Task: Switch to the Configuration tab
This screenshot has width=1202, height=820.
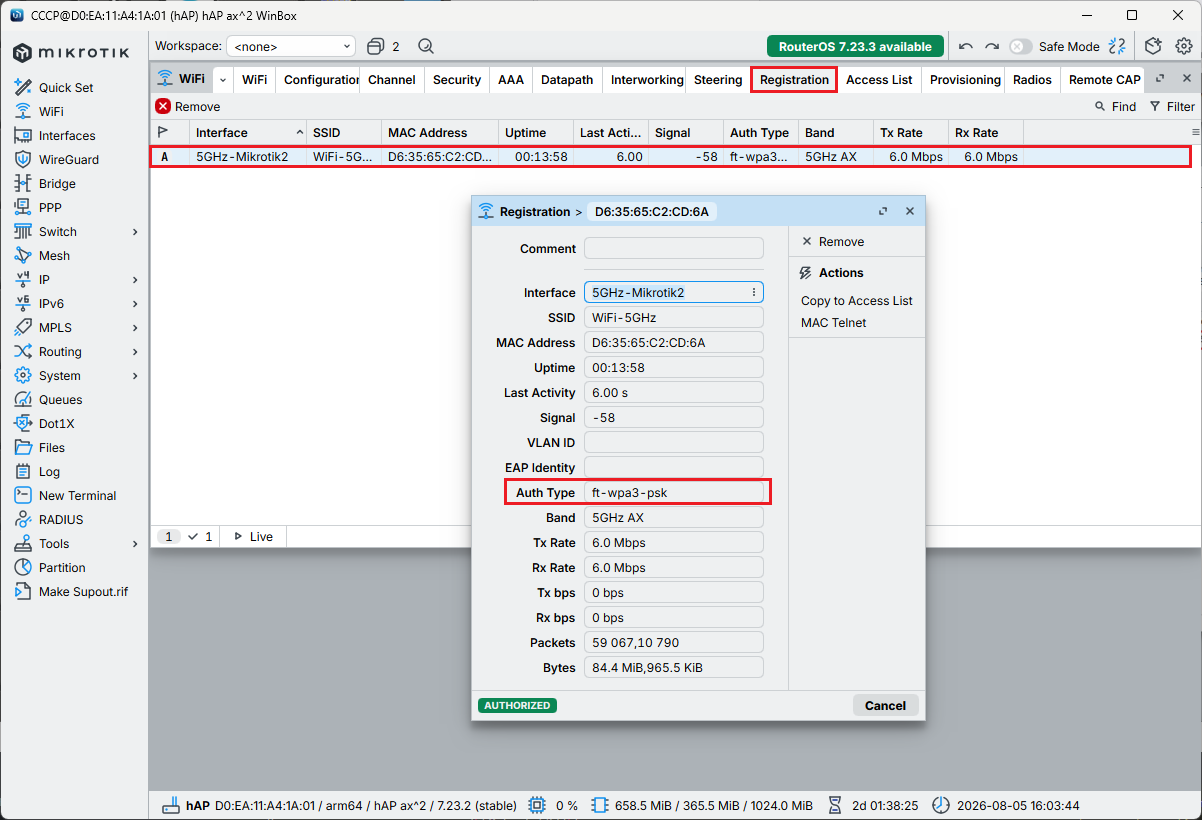Action: pyautogui.click(x=320, y=80)
